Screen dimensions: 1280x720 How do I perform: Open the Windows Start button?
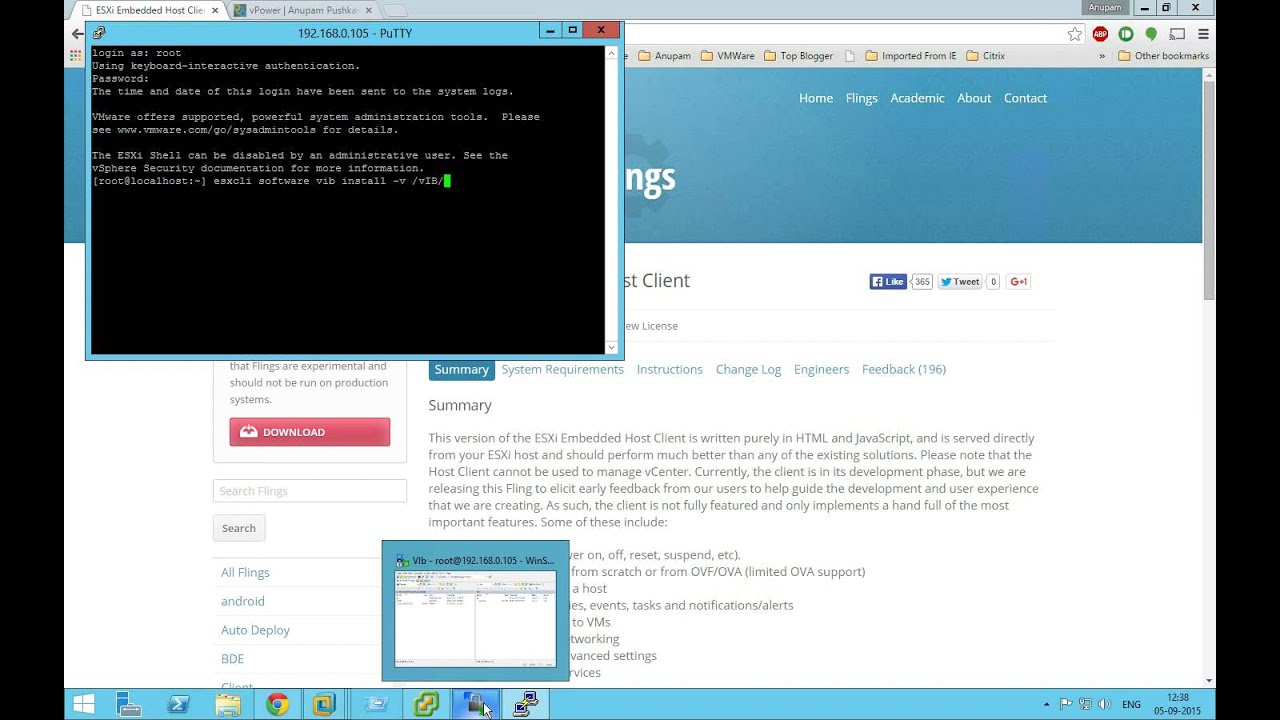pyautogui.click(x=84, y=705)
